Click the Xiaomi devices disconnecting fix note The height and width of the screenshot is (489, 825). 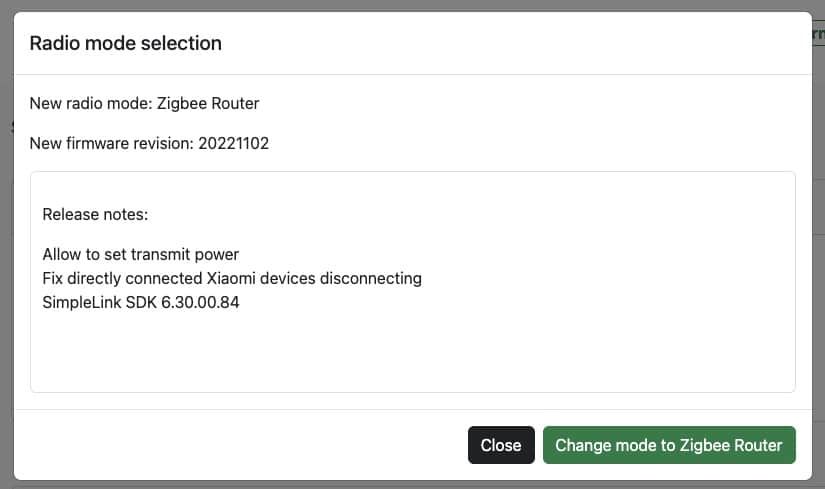[x=232, y=278]
